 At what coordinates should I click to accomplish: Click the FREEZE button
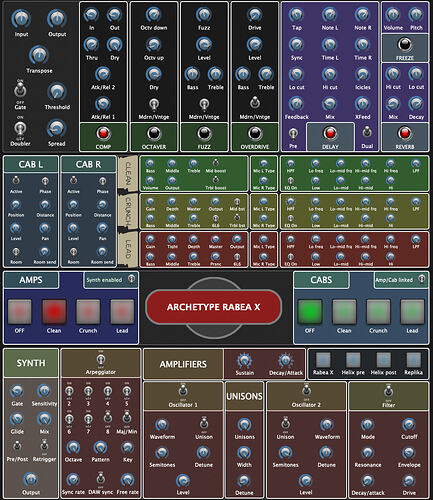point(405,44)
